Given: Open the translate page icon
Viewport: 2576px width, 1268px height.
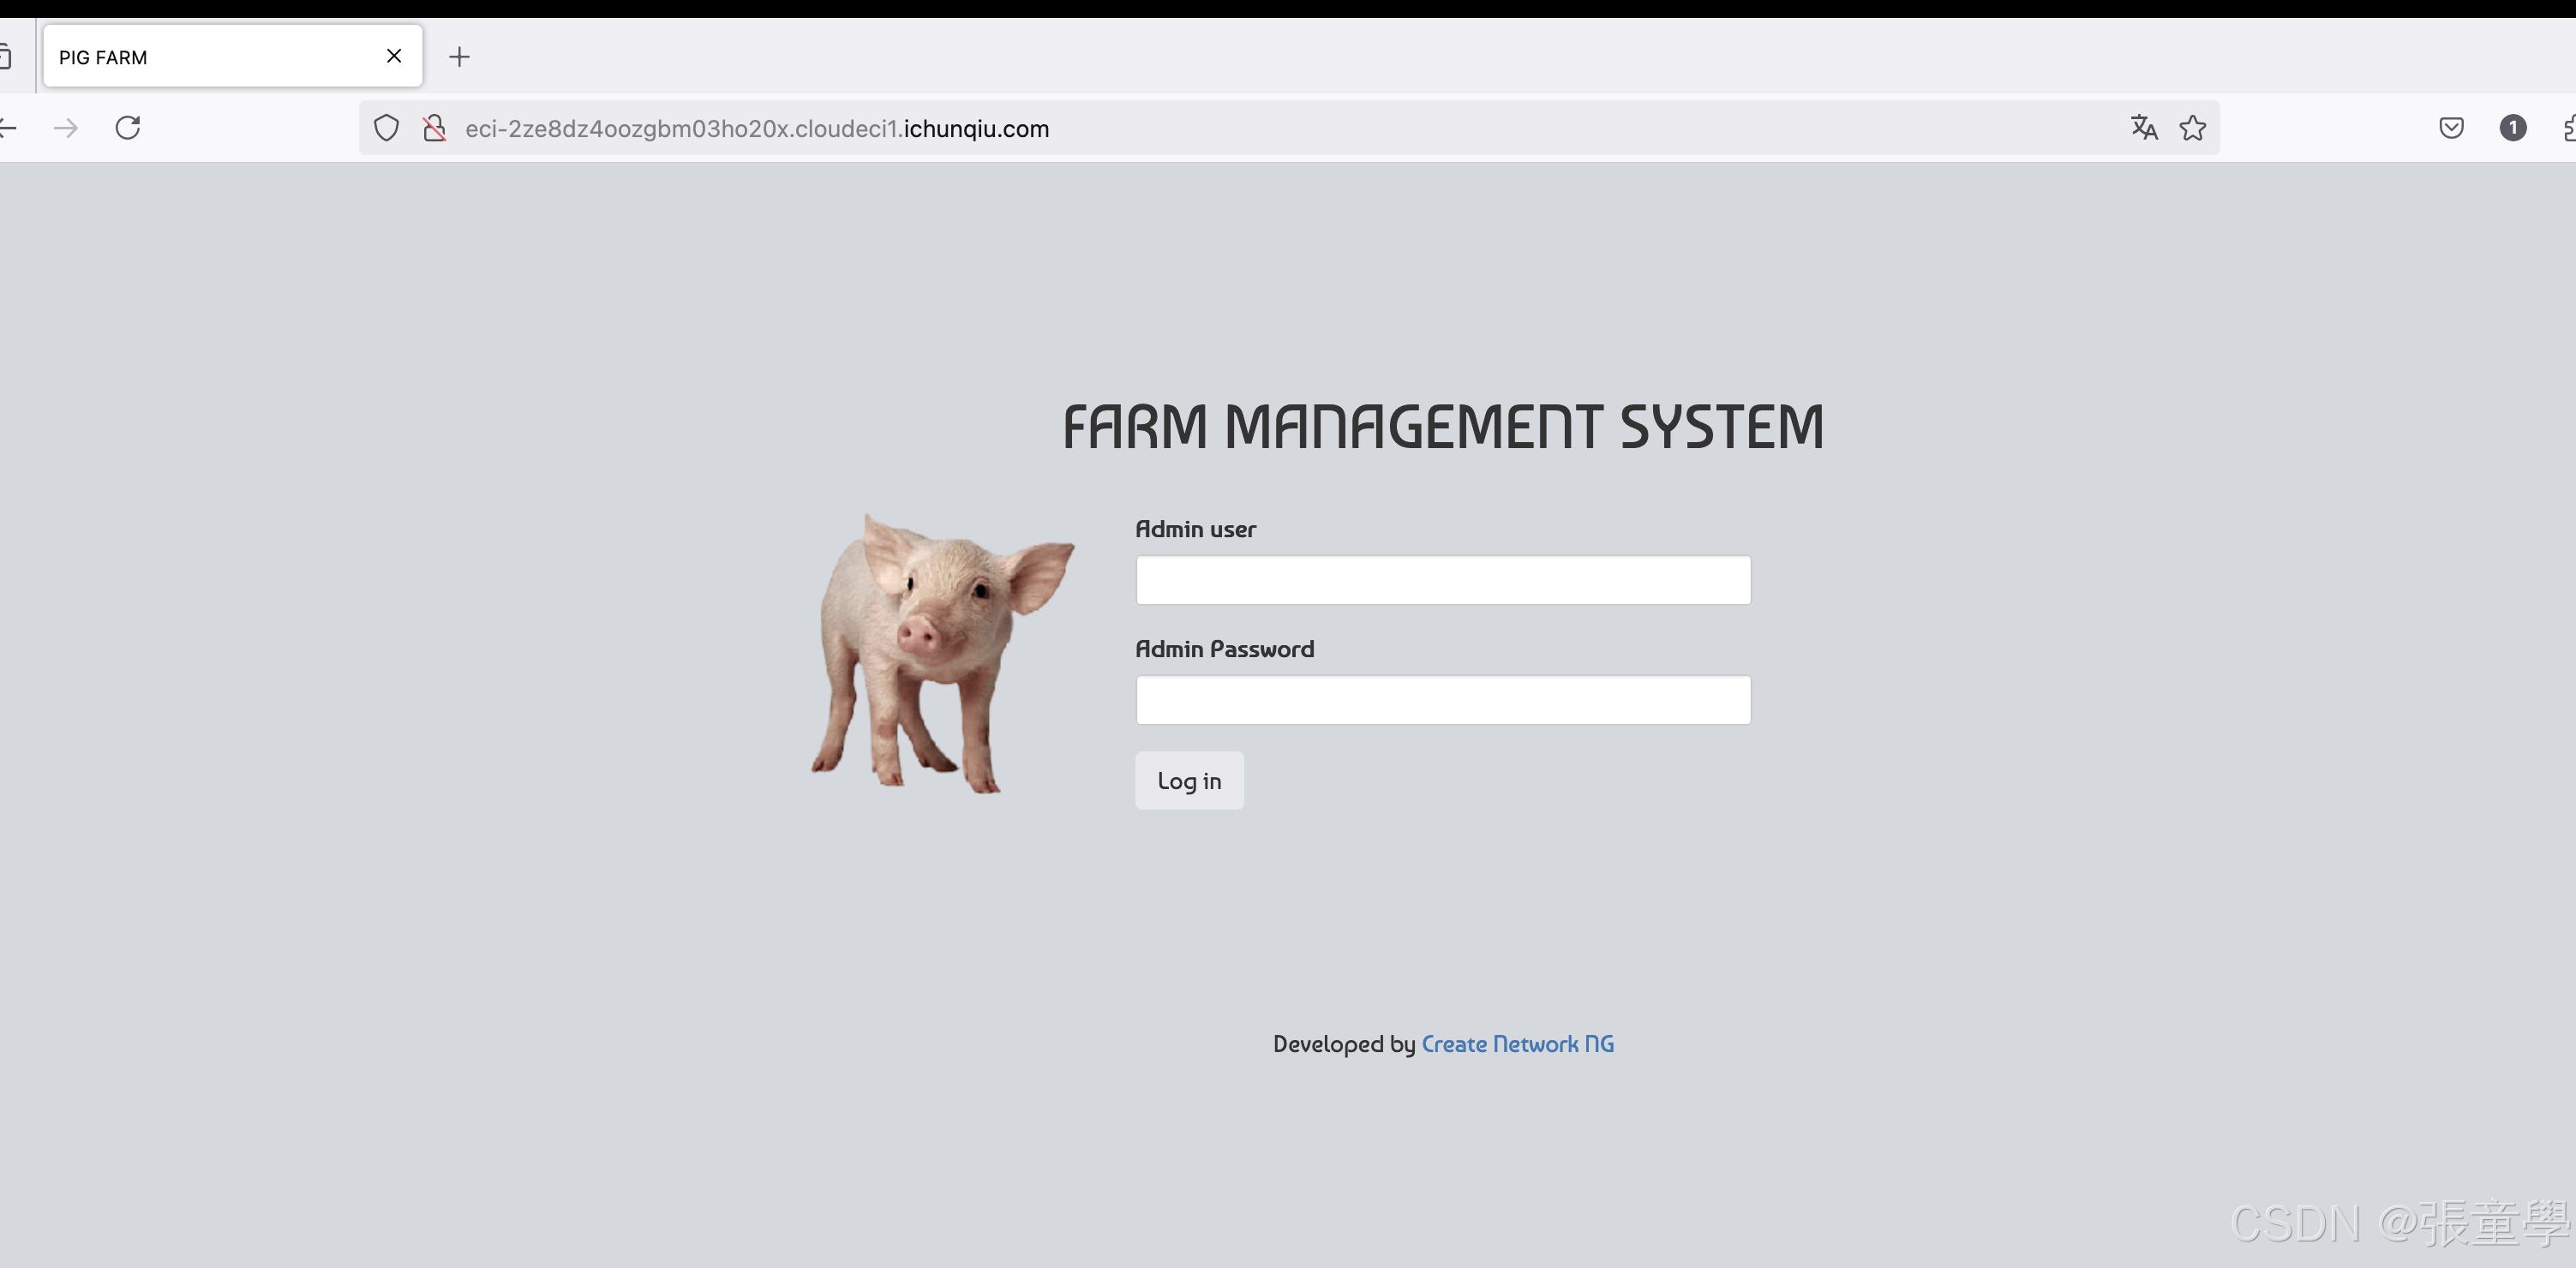Looking at the screenshot, I should [2143, 128].
